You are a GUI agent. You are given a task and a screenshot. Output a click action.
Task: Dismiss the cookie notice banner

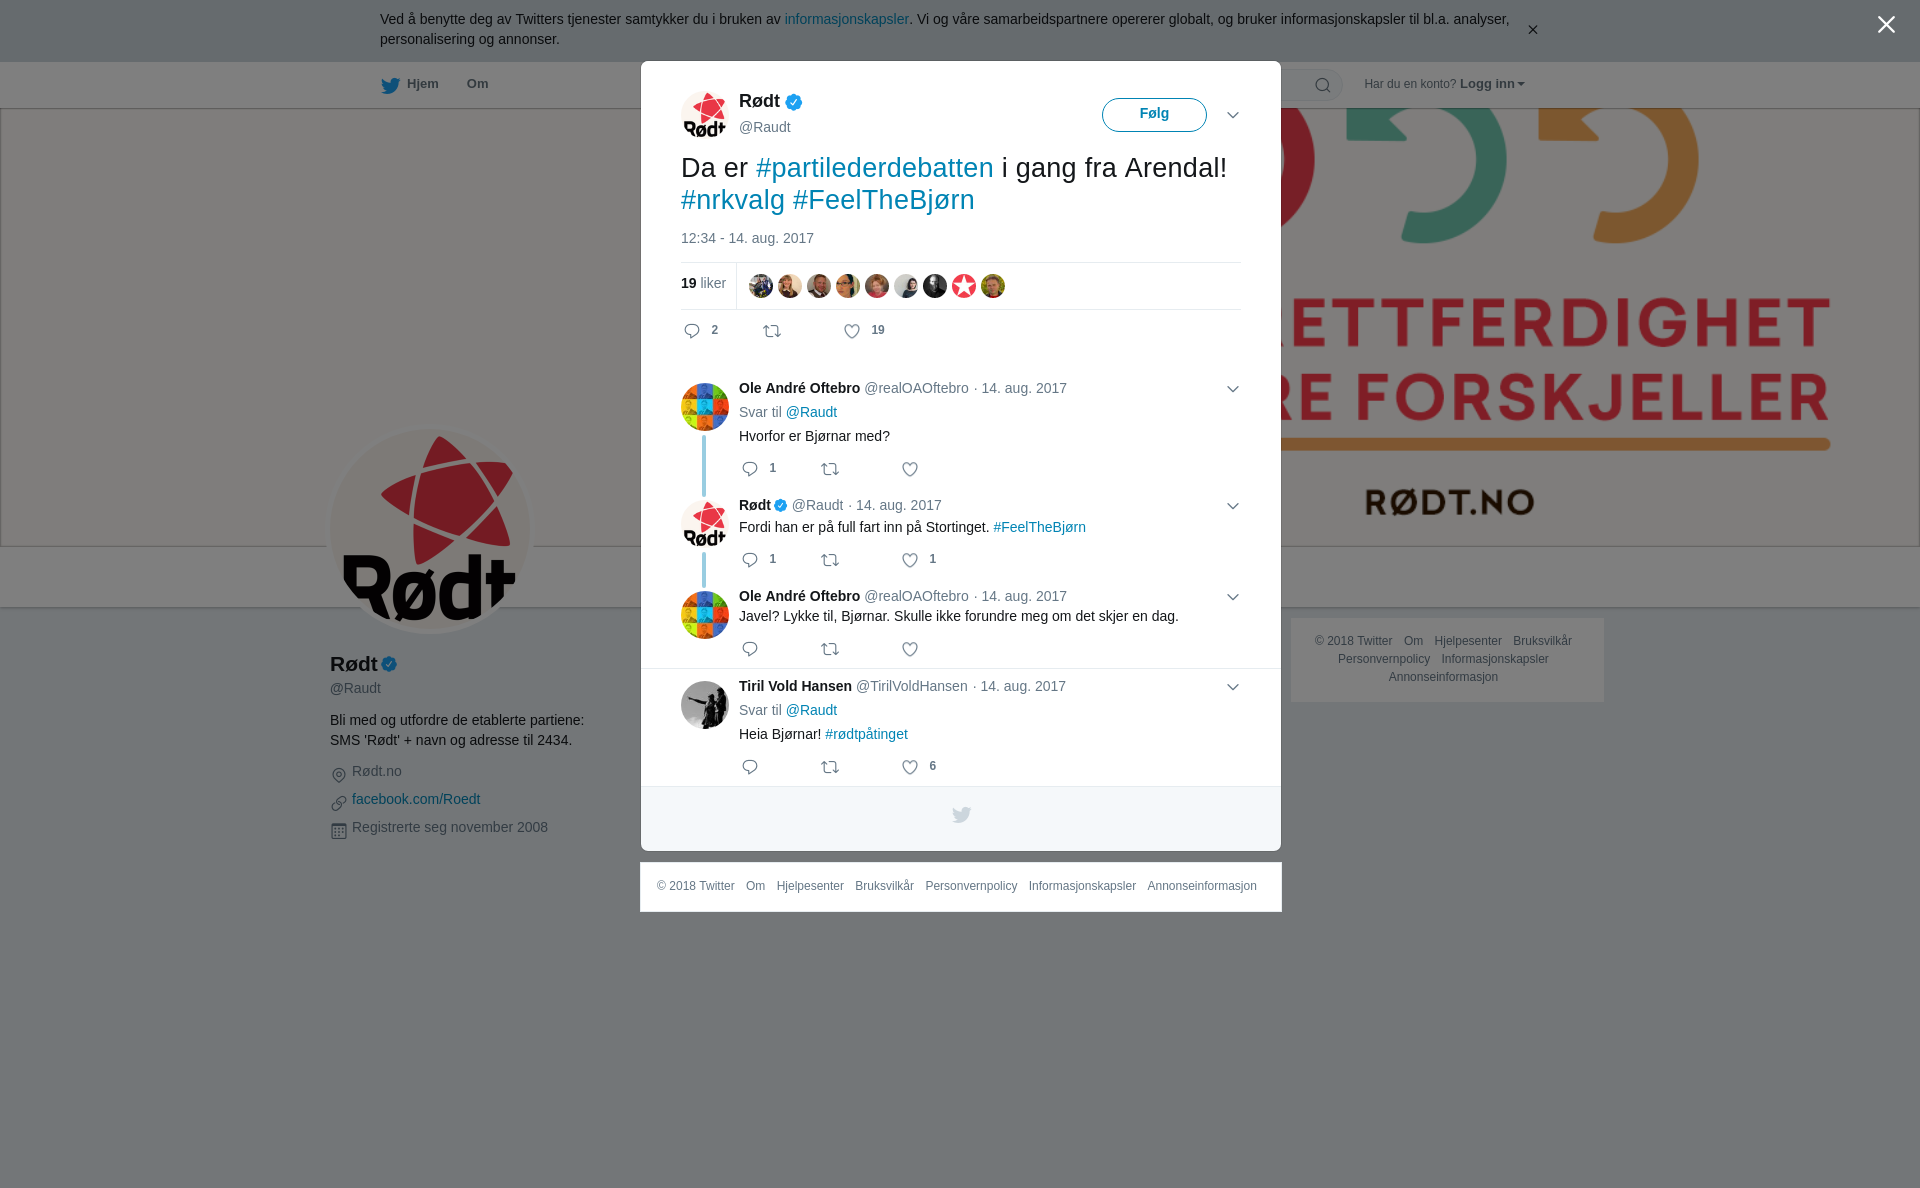tap(1532, 30)
